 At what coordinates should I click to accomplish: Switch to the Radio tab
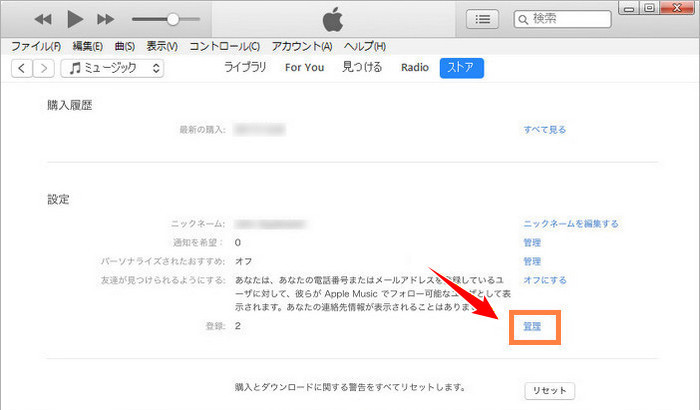pos(415,67)
